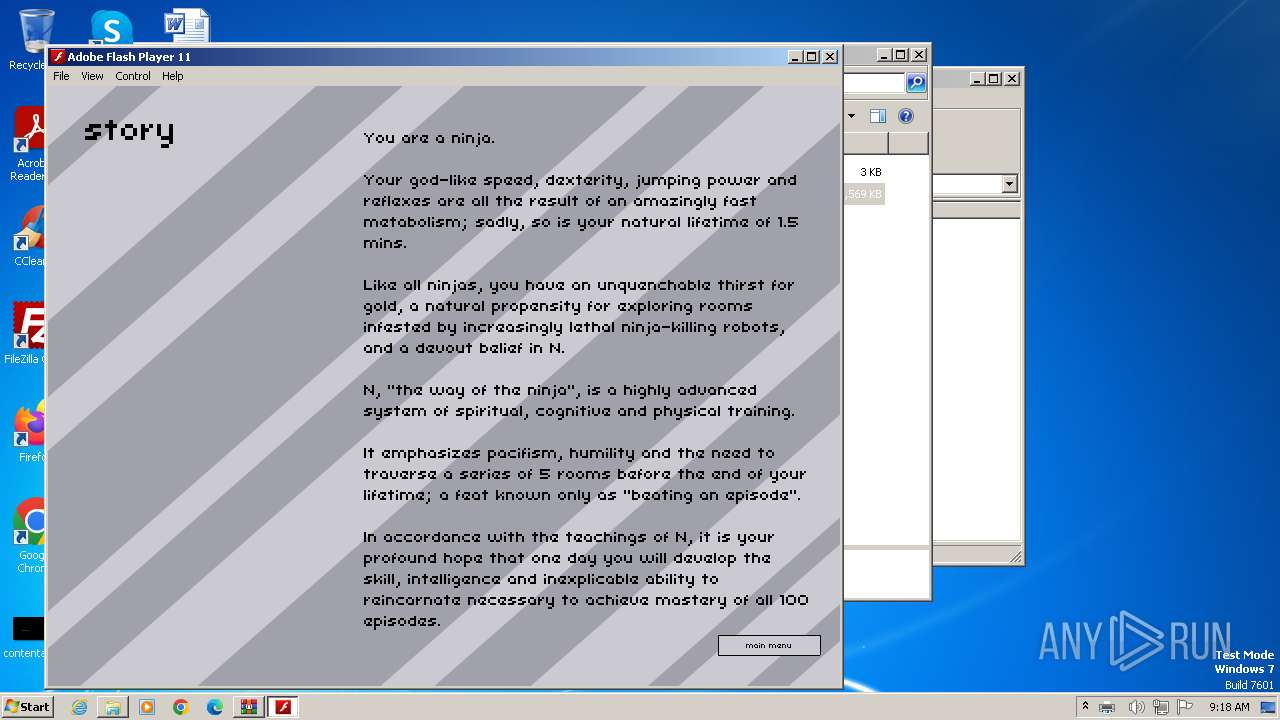Click the Flash Player title bar icon
The width and height of the screenshot is (1280, 720).
click(x=59, y=57)
